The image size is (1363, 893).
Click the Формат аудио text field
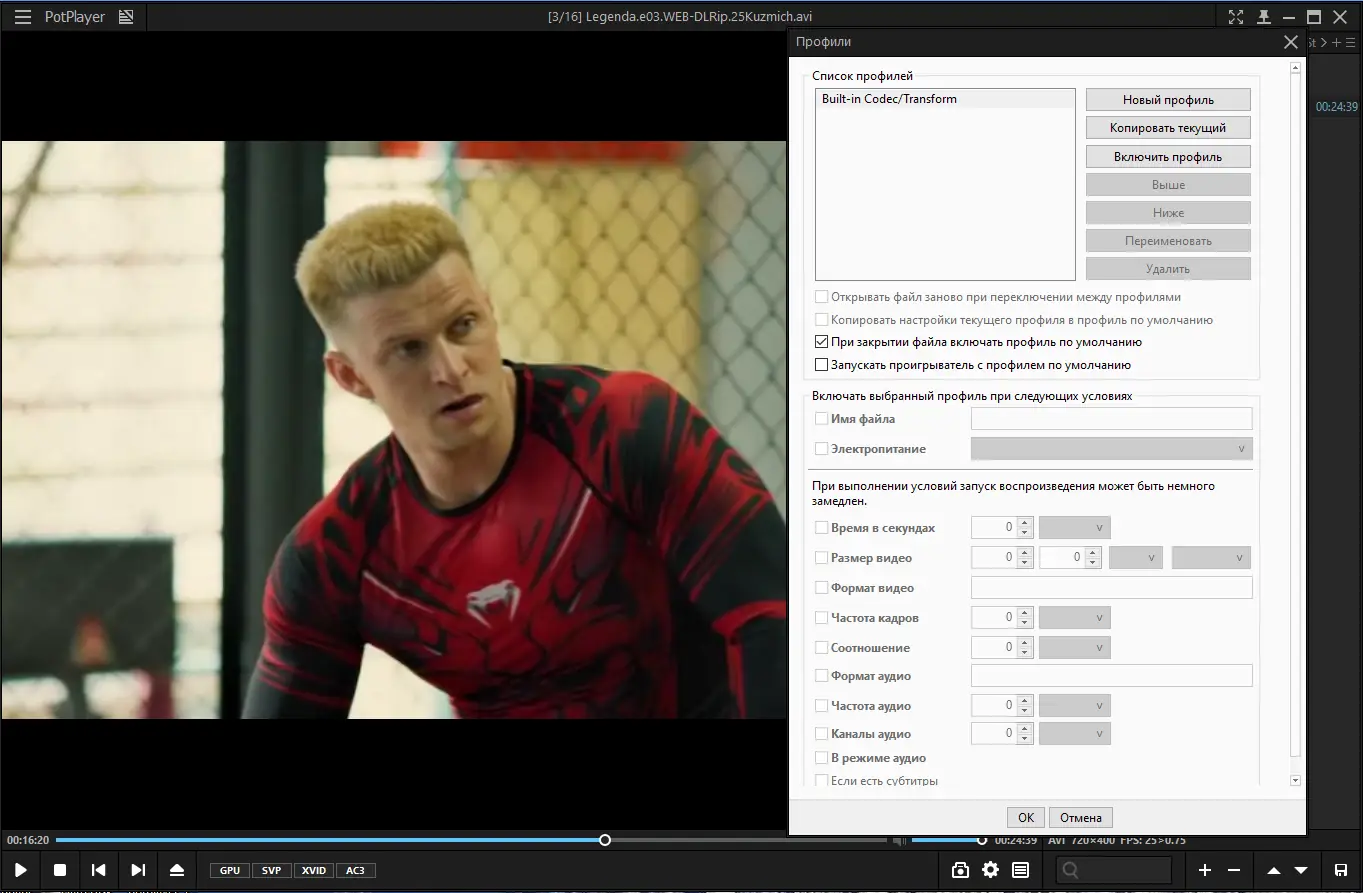click(1112, 676)
